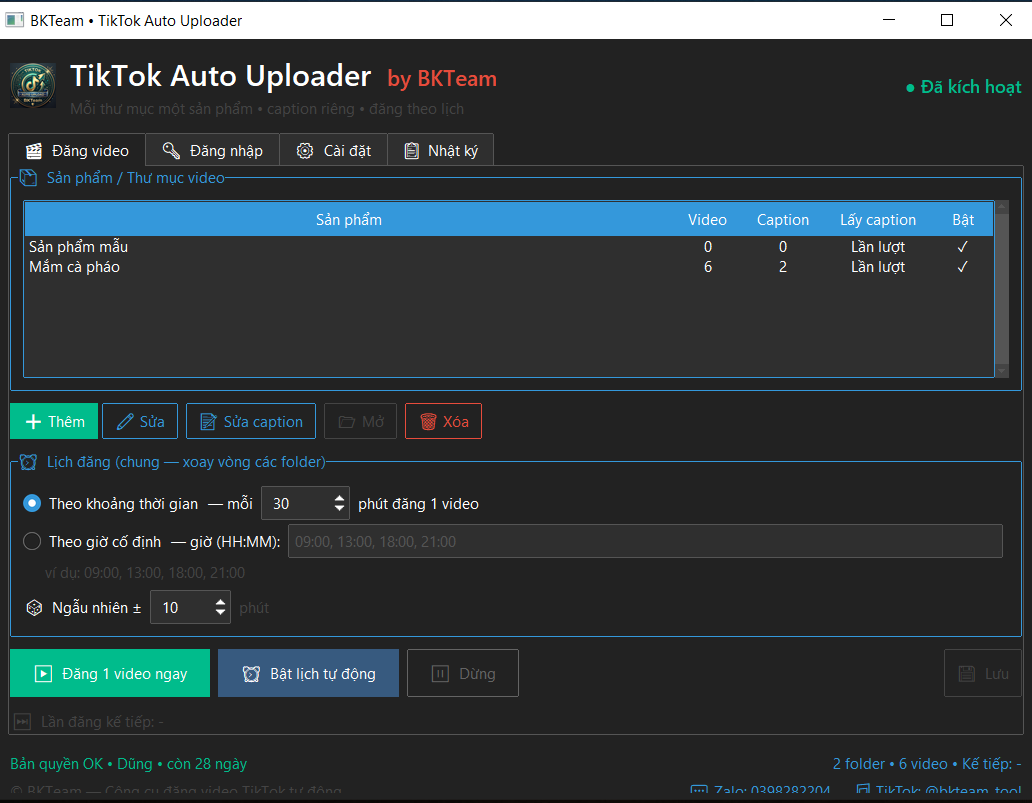Click the TikTok Auto Uploader app logo

coord(33,86)
